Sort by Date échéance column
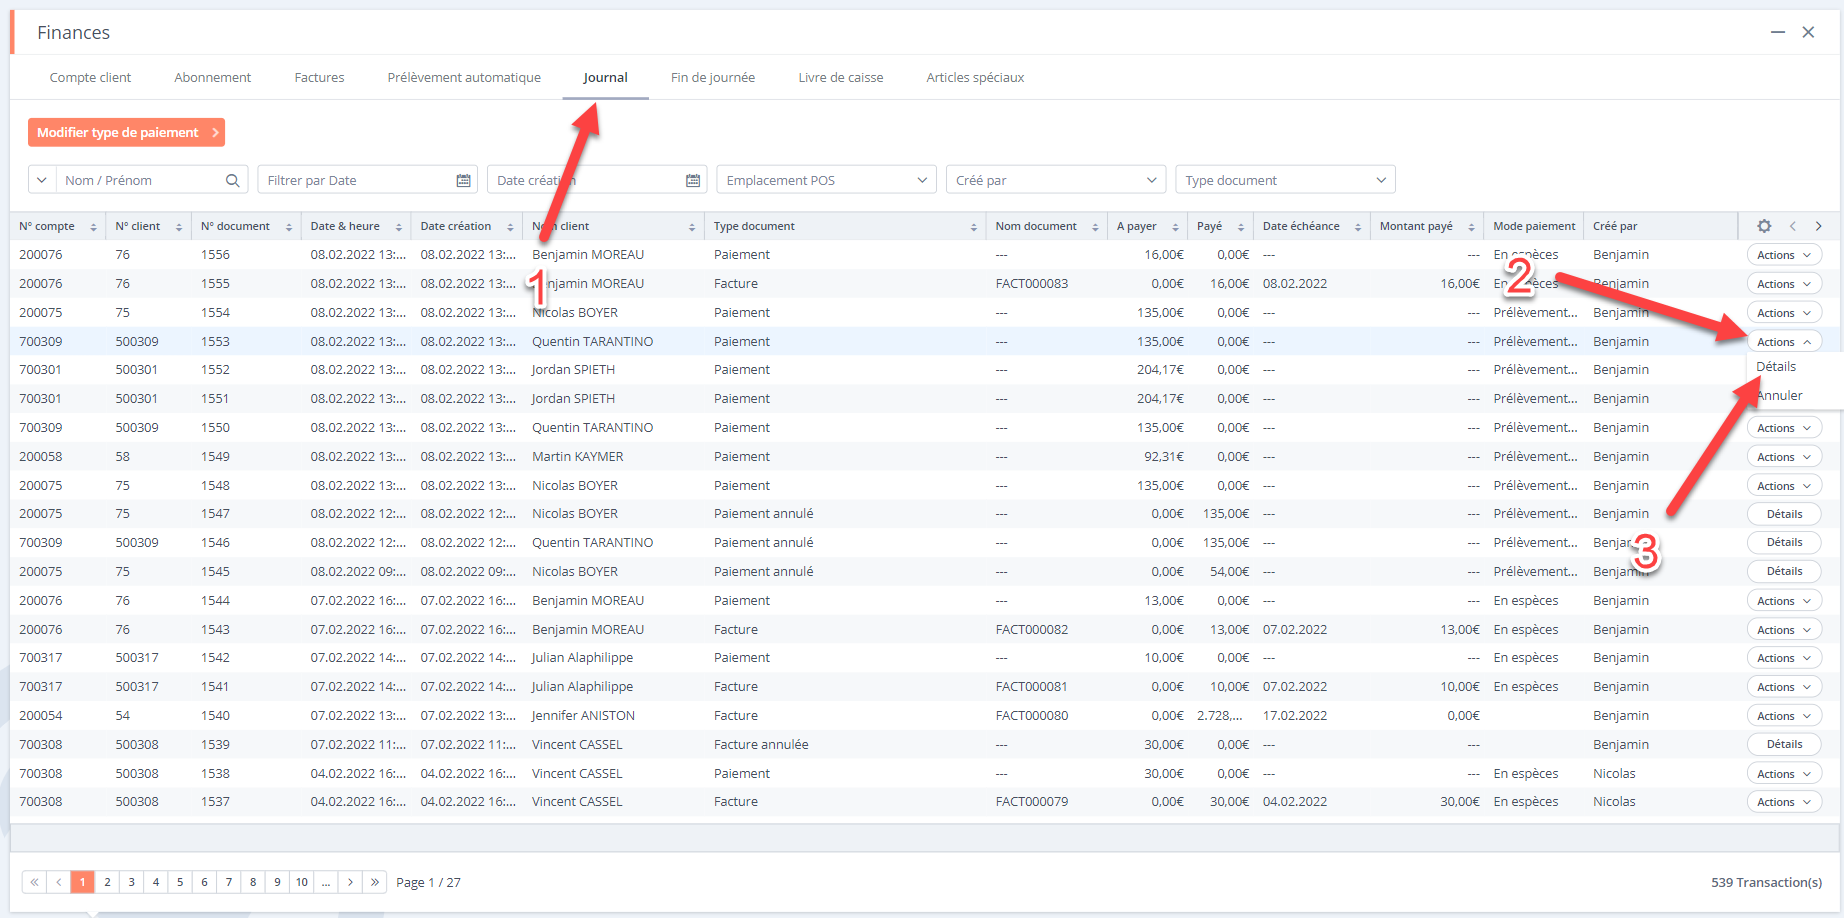 1357,227
